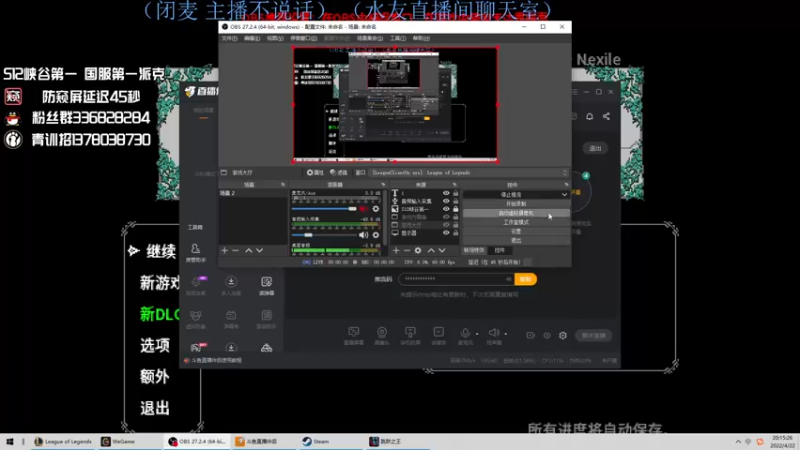Image resolution: width=800 pixels, height=450 pixels.
Task: Open the window selection dropdown showing League of Legends
Action: click(469, 172)
